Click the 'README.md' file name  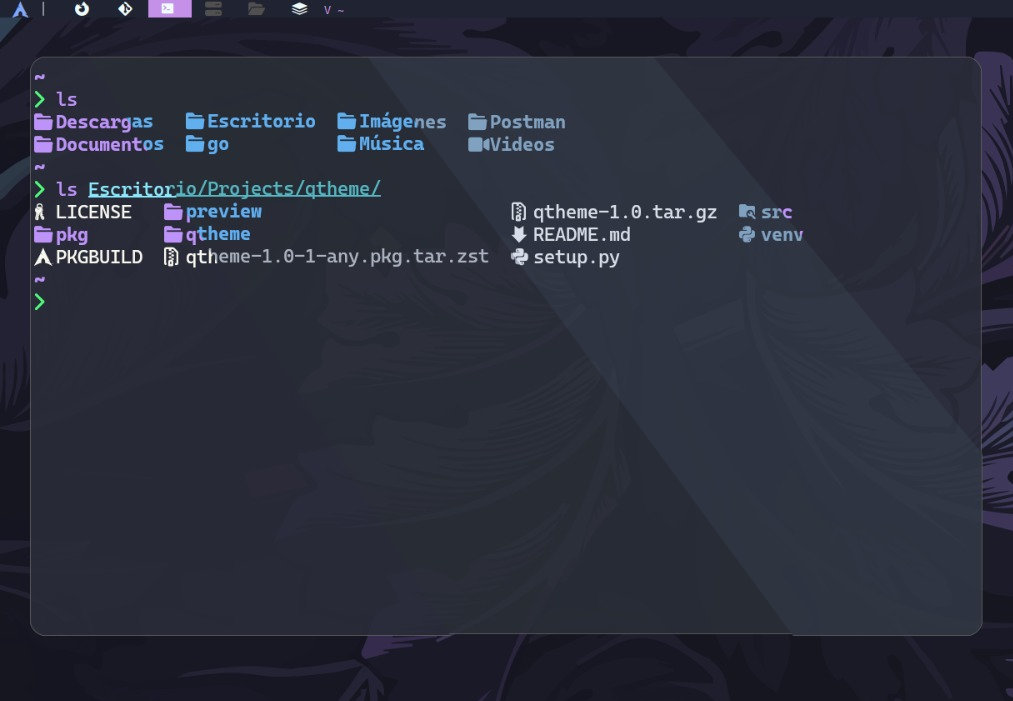tap(582, 235)
